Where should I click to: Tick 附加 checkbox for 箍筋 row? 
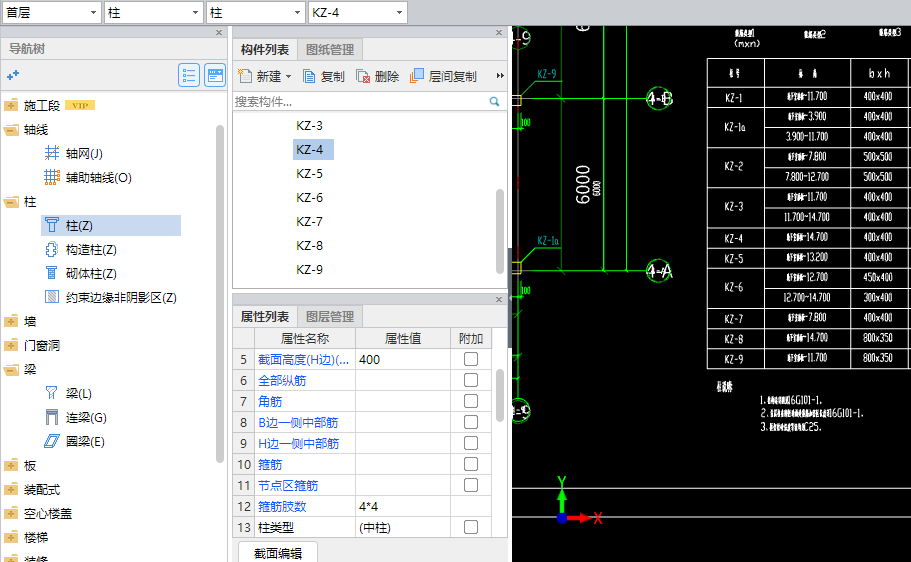(x=471, y=464)
